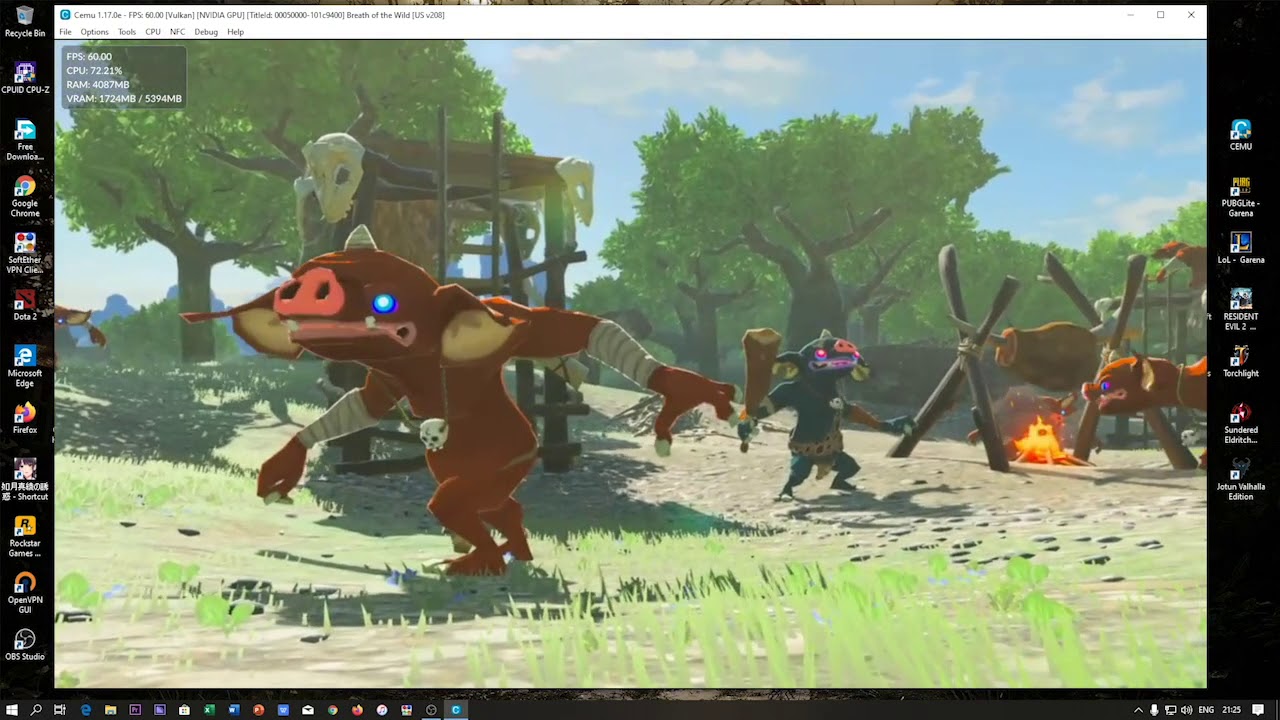
Task: Open taskbar search magnifier
Action: pos(36,710)
